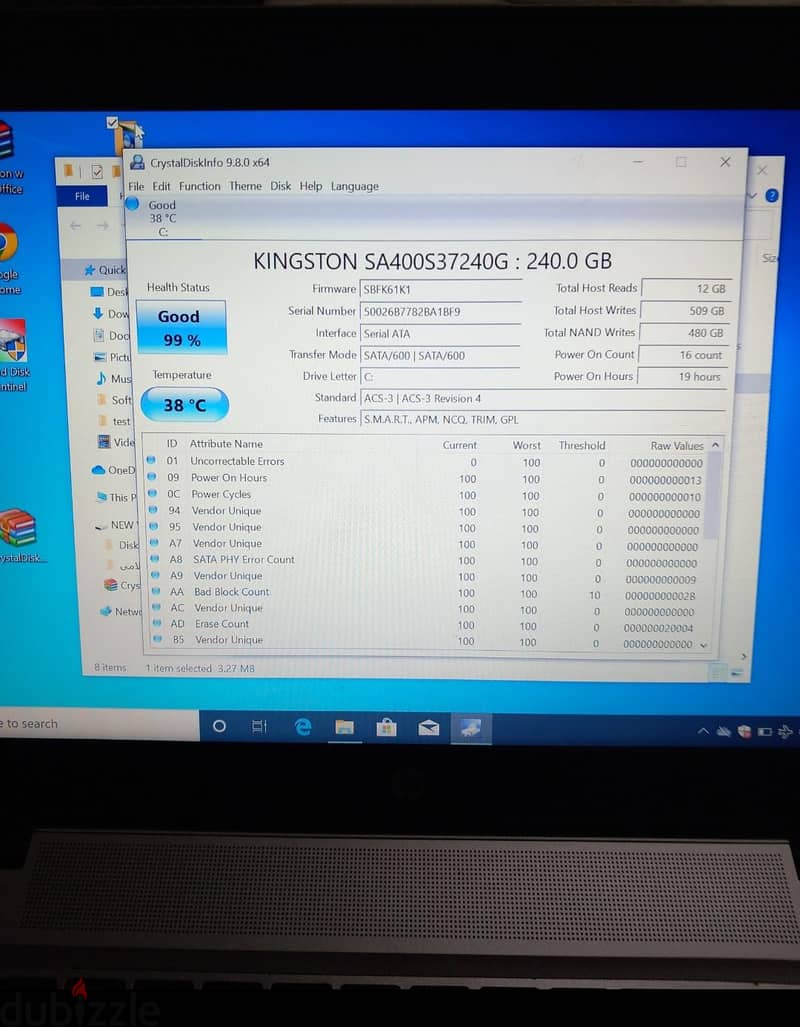The height and width of the screenshot is (1027, 800).
Task: Click the Raw Values column header
Action: (676, 445)
